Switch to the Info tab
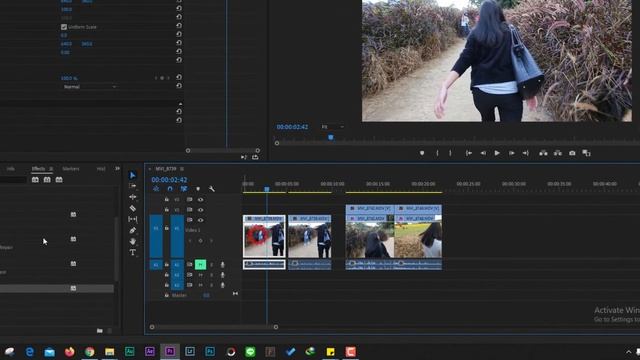Screen dimensions: 640x360 [11, 169]
